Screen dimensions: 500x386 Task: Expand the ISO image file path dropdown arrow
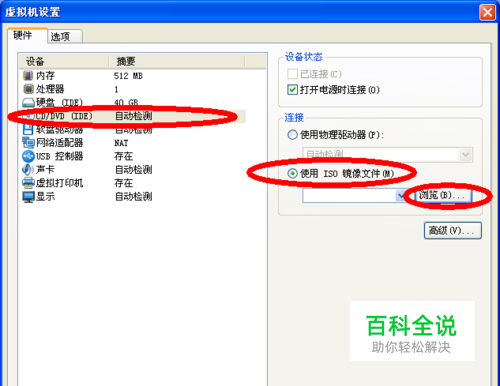tap(401, 196)
